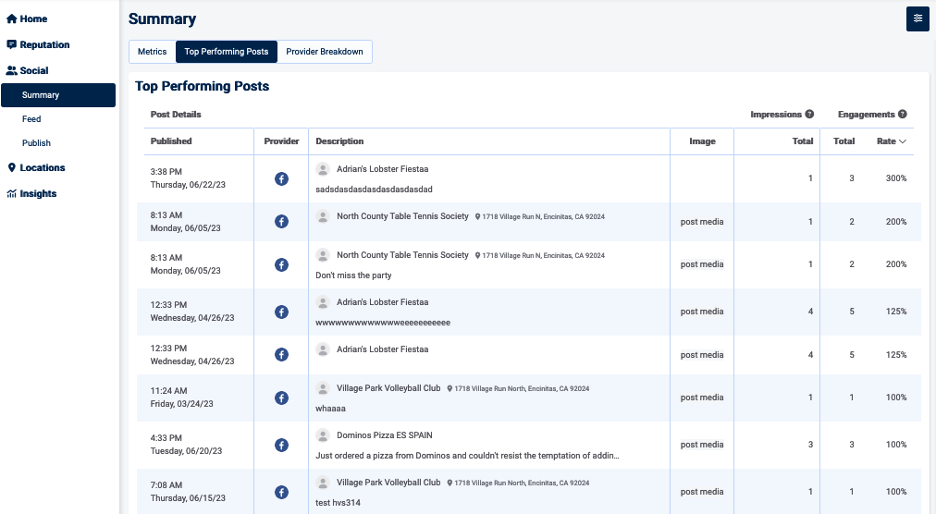Screen dimensions: 936x514
Task: Navigate to Home
Action: [x=33, y=19]
